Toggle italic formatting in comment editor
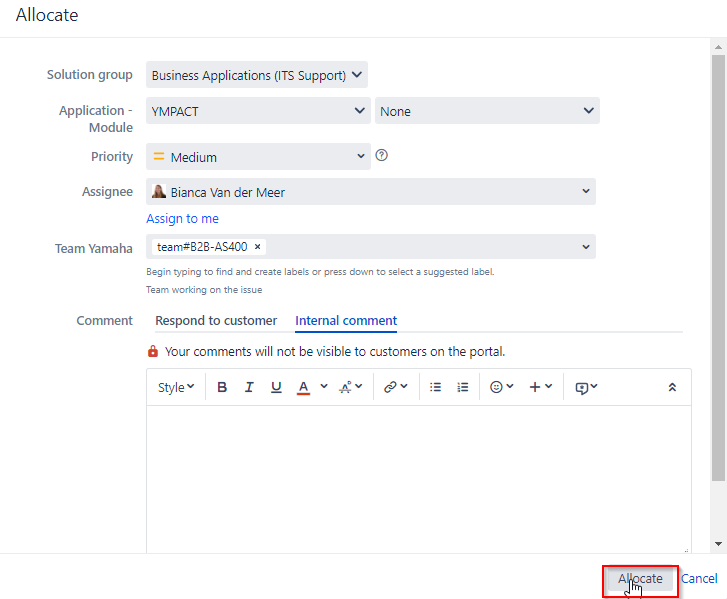Image resolution: width=727 pixels, height=599 pixels. pos(249,387)
